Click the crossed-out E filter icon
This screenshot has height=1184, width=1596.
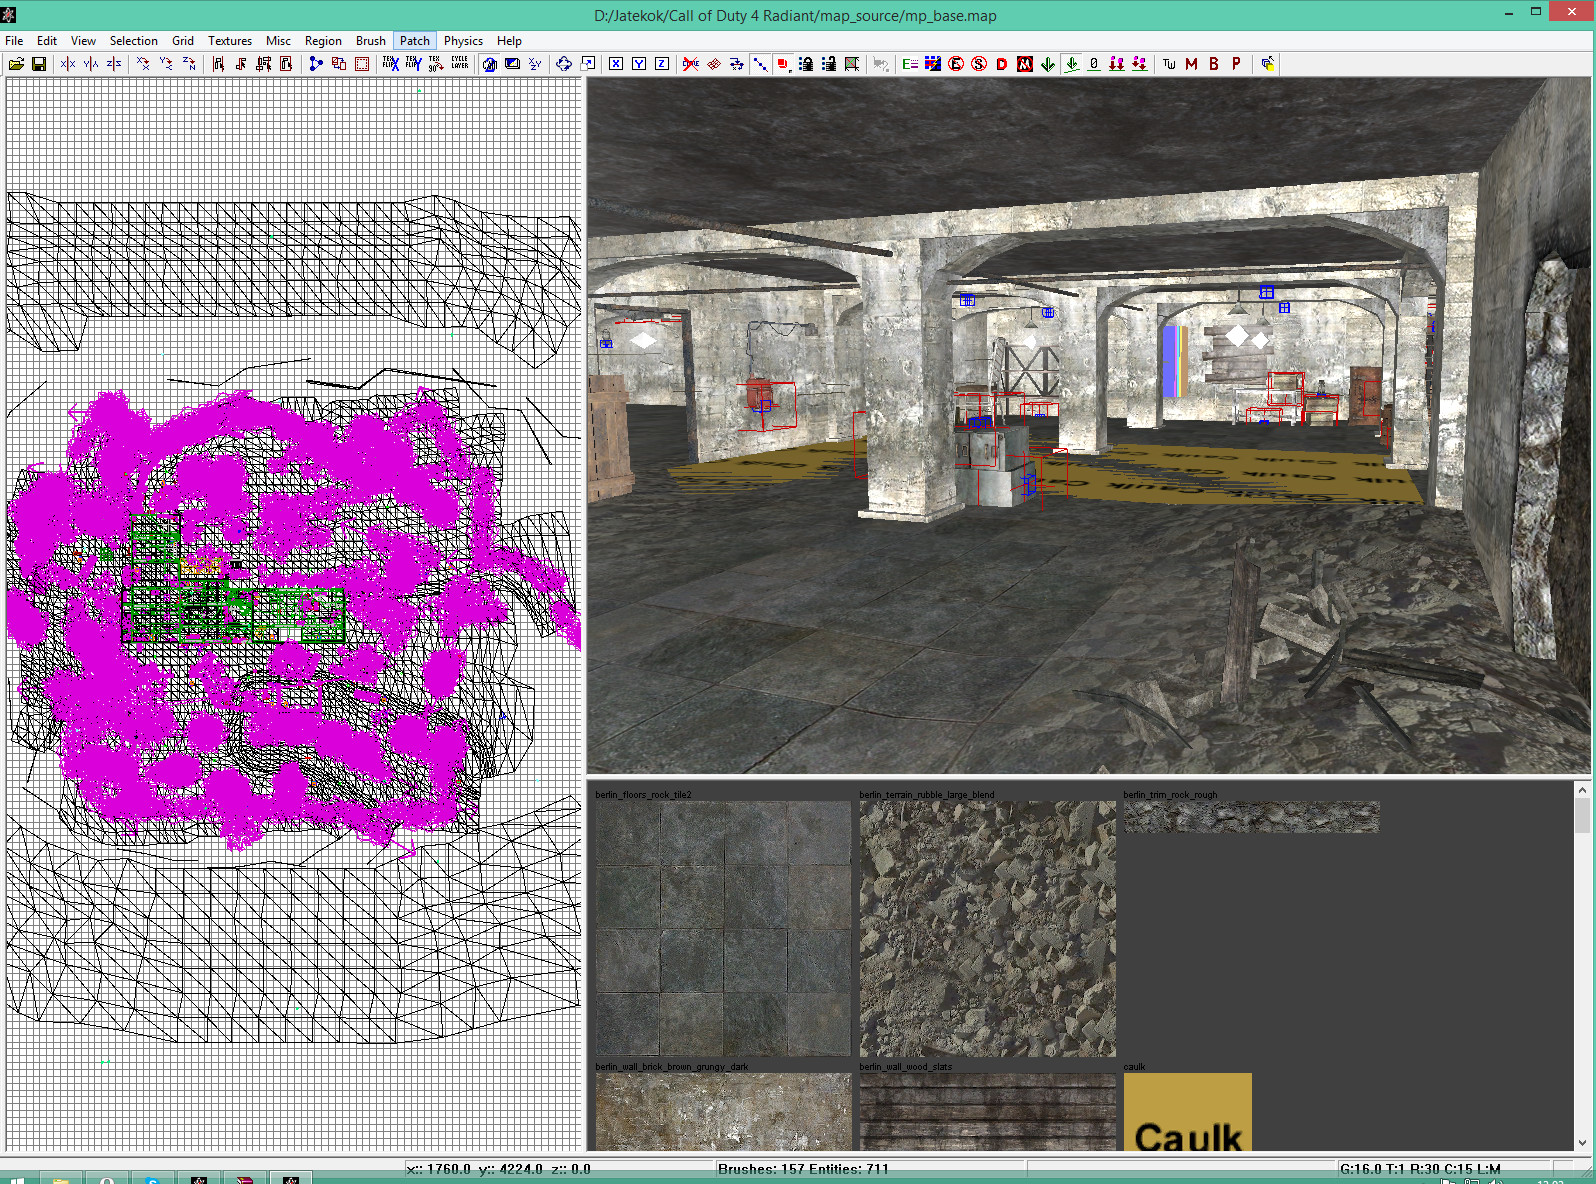[956, 64]
